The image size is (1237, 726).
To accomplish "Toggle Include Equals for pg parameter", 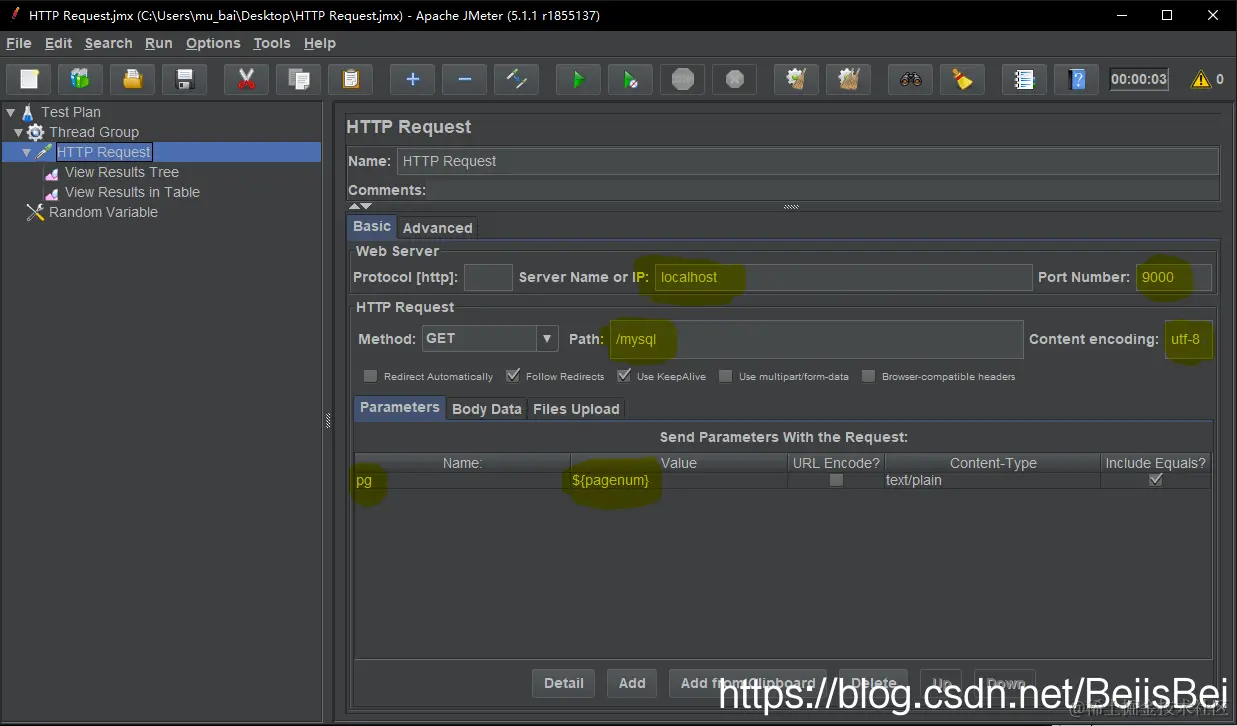I will (x=1156, y=480).
